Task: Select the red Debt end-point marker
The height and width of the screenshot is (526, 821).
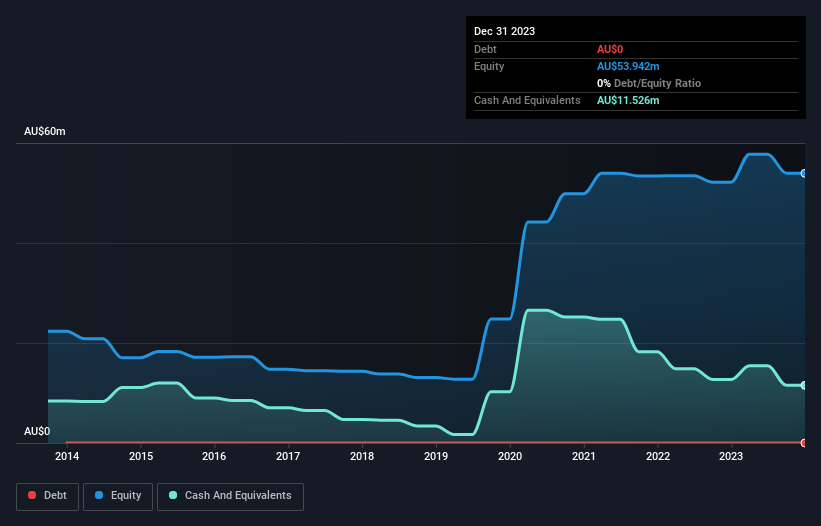Action: [x=804, y=443]
